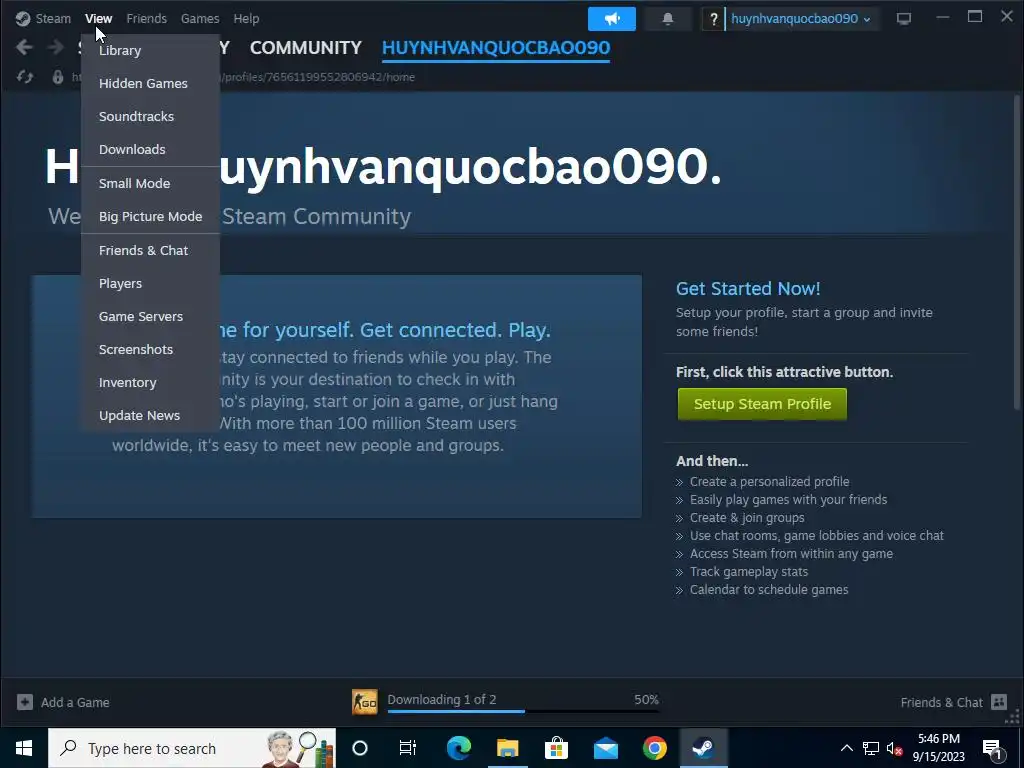
Task: Open File Explorer from taskbar
Action: tap(507, 748)
